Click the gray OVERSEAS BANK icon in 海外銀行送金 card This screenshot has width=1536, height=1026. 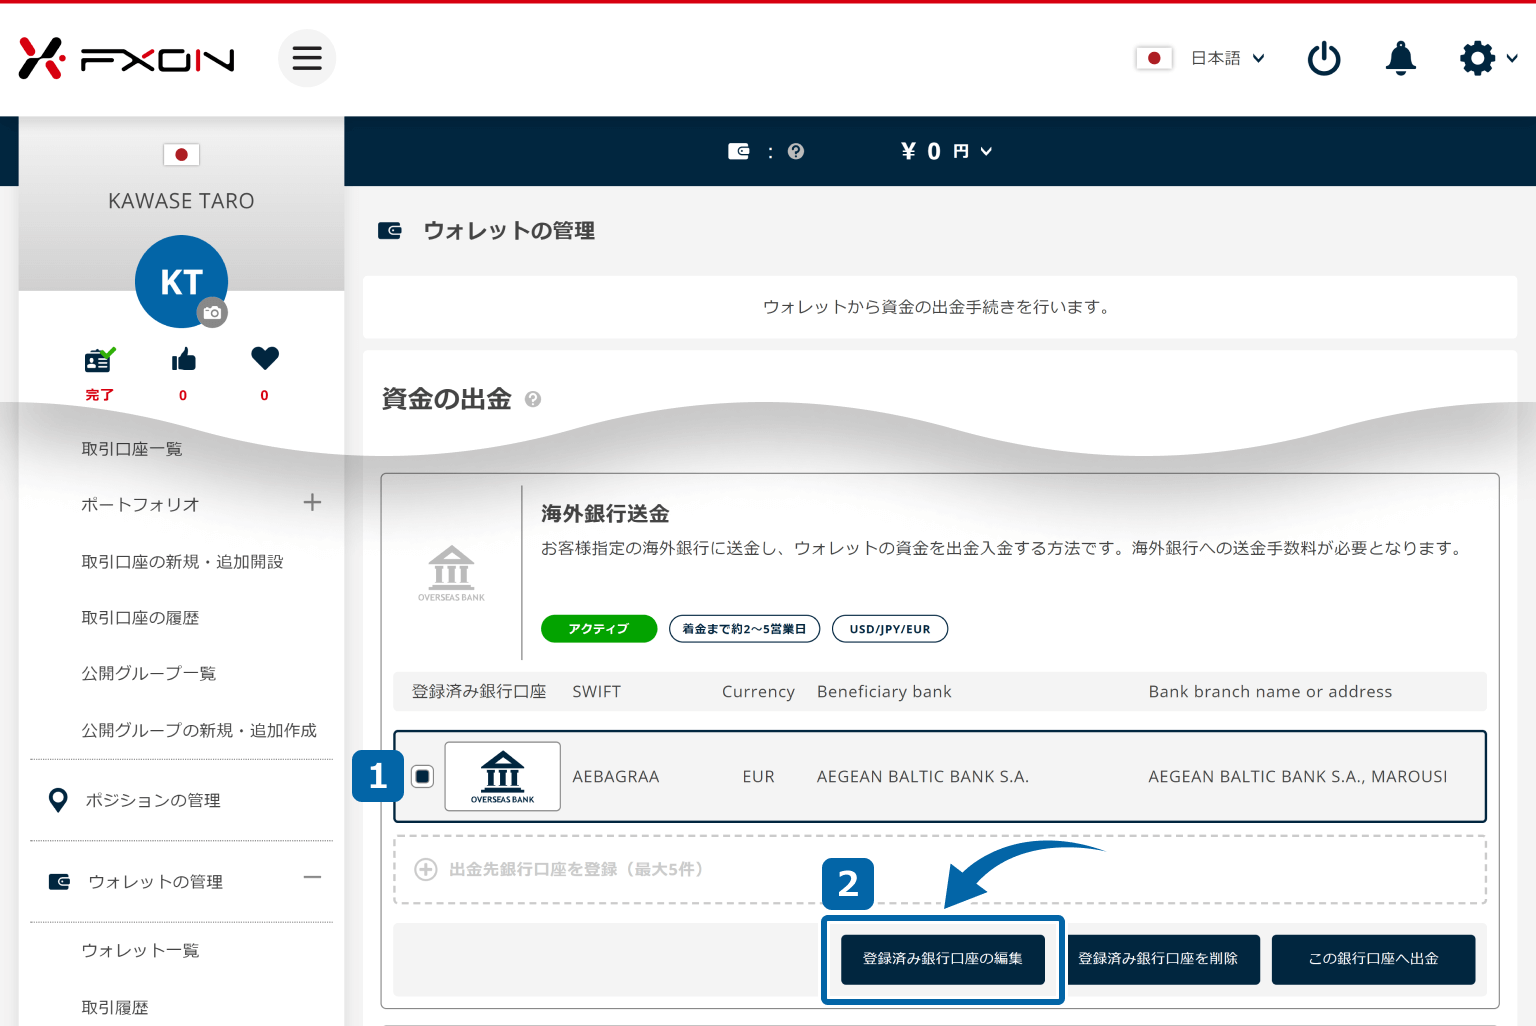pyautogui.click(x=451, y=573)
